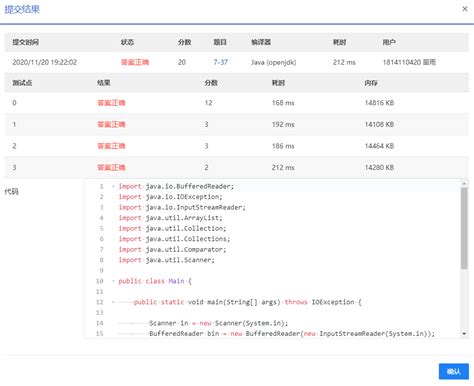Click the total time 212 ms in the summary row
The height and width of the screenshot is (386, 474).
(344, 62)
